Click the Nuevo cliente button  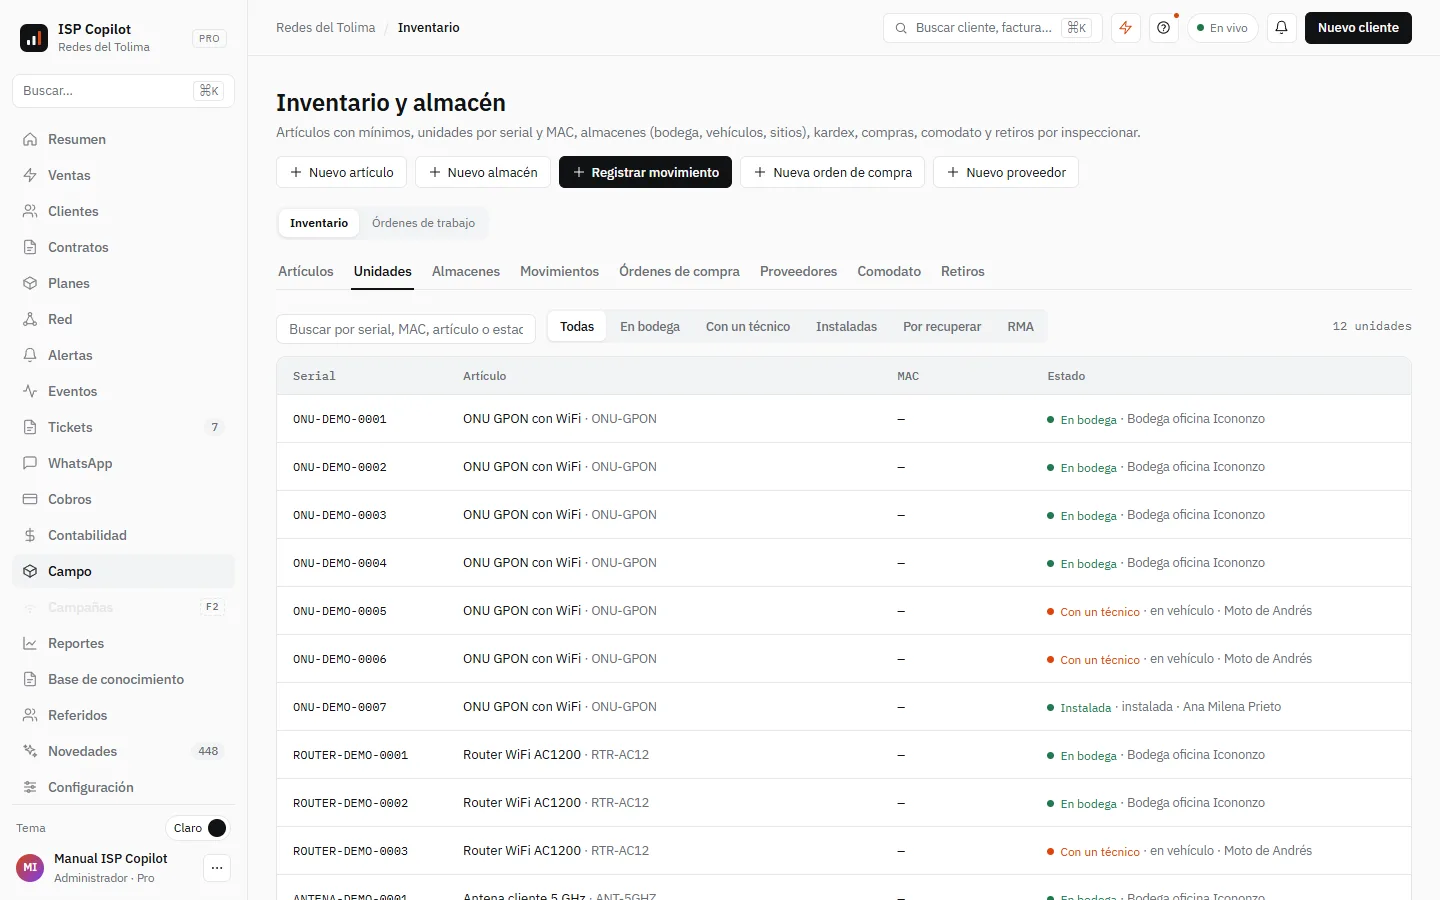pos(1358,28)
